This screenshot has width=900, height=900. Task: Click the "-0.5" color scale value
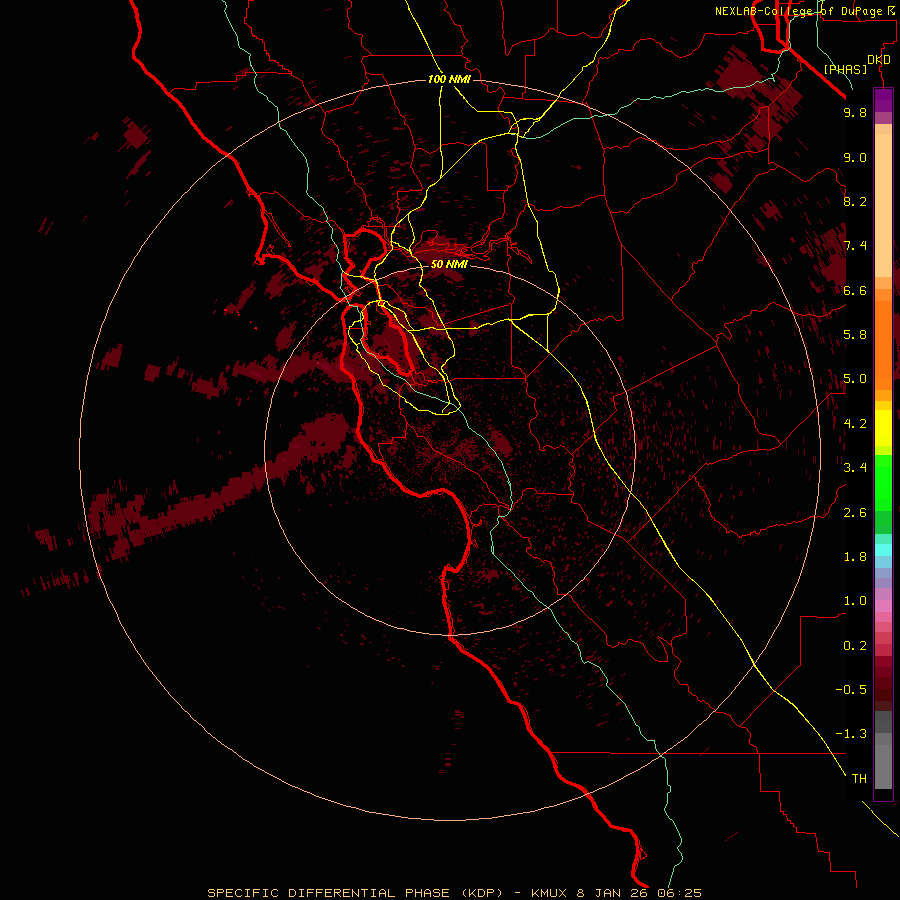[851, 690]
